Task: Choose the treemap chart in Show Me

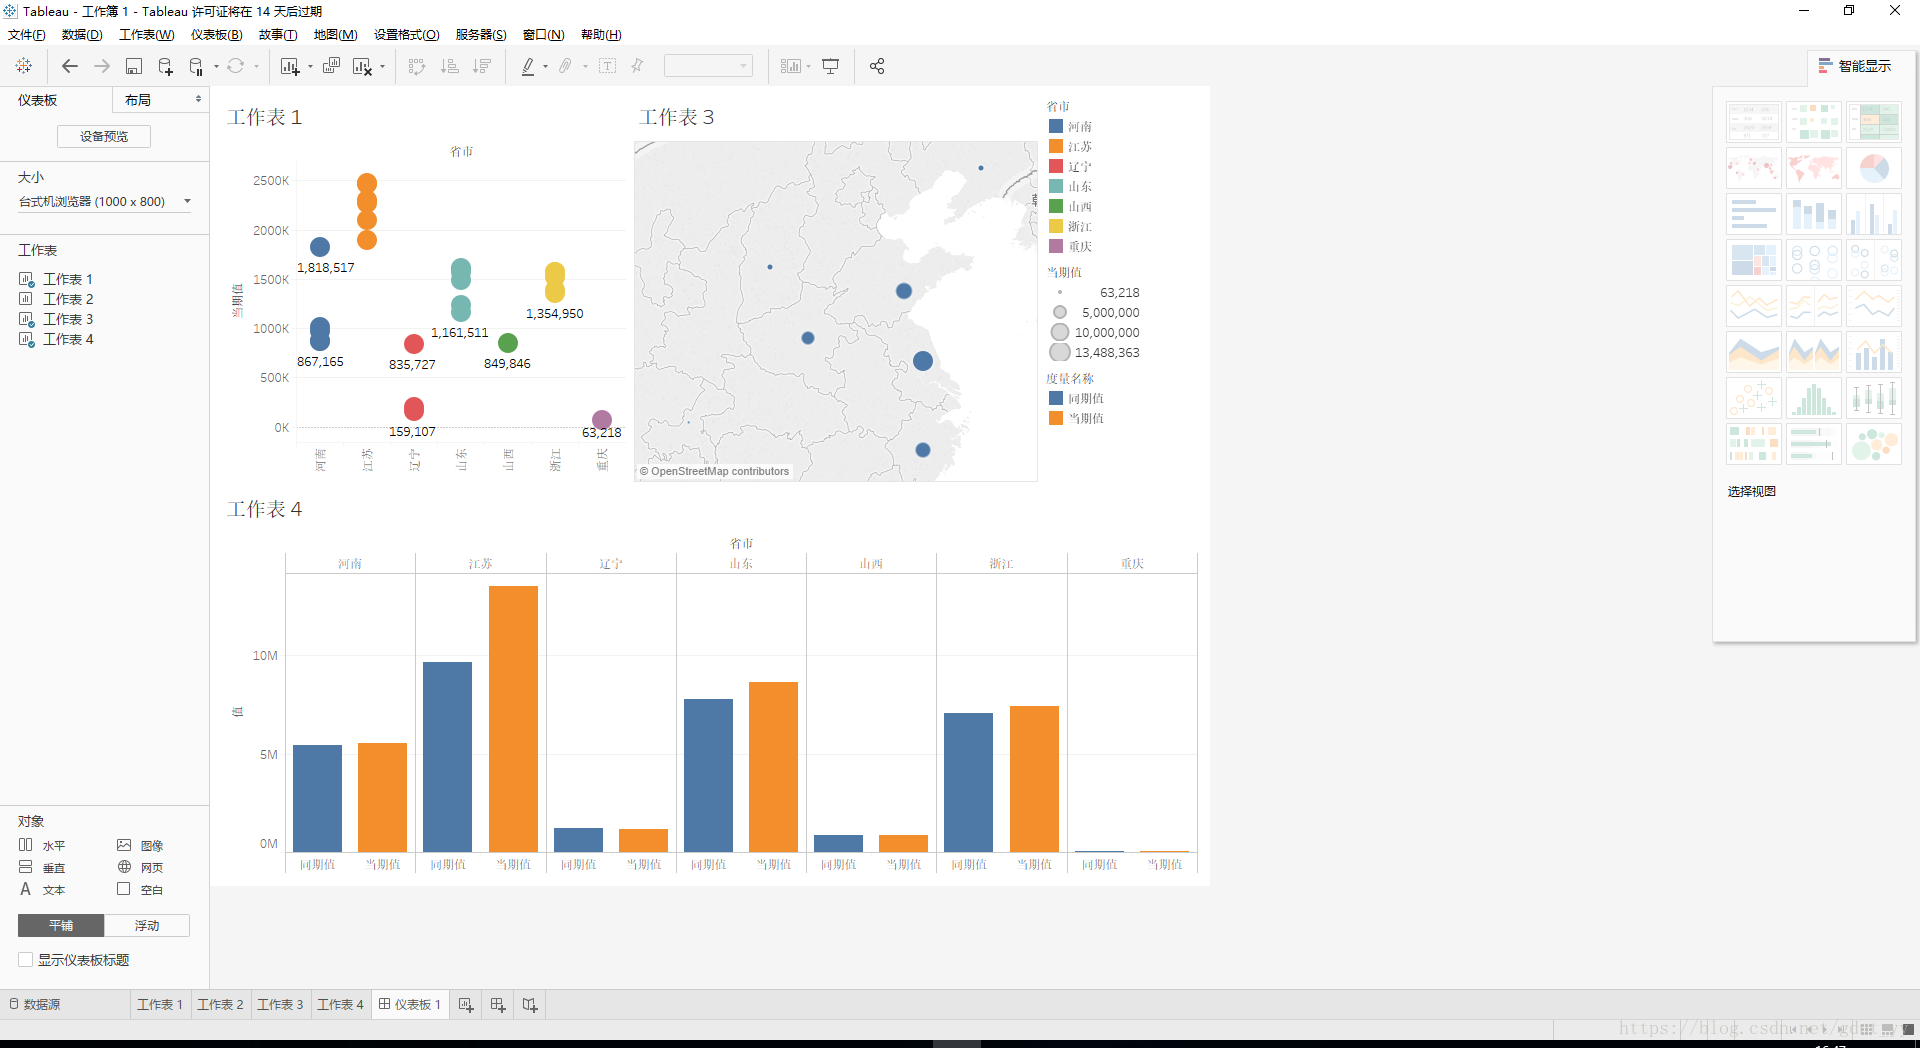Action: click(x=1754, y=260)
